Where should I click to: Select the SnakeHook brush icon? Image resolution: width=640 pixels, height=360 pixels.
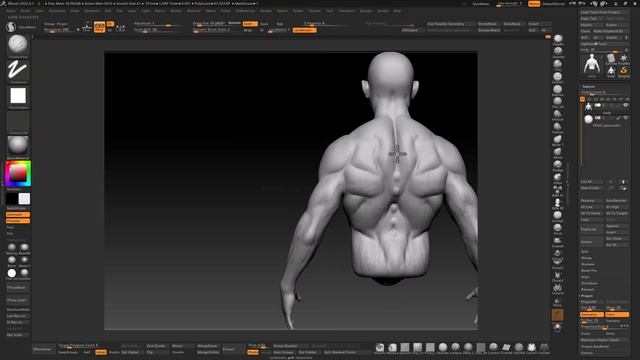(x=558, y=241)
